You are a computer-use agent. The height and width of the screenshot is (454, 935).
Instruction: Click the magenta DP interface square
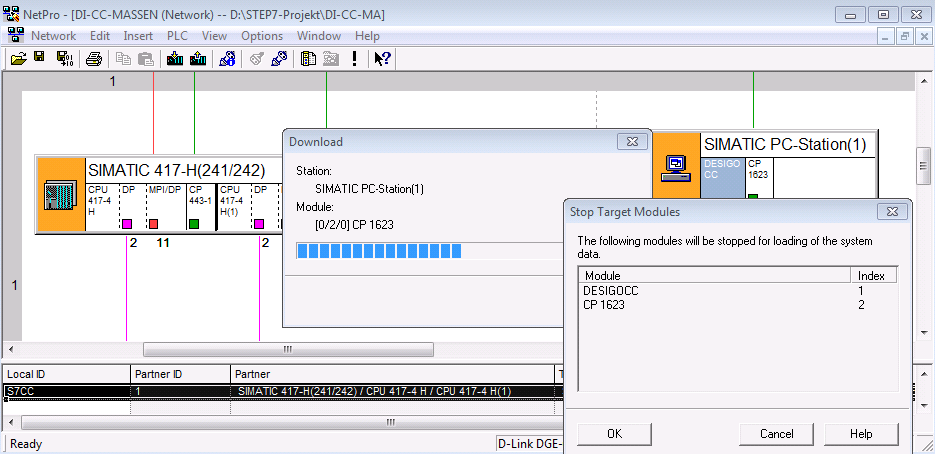[127, 223]
